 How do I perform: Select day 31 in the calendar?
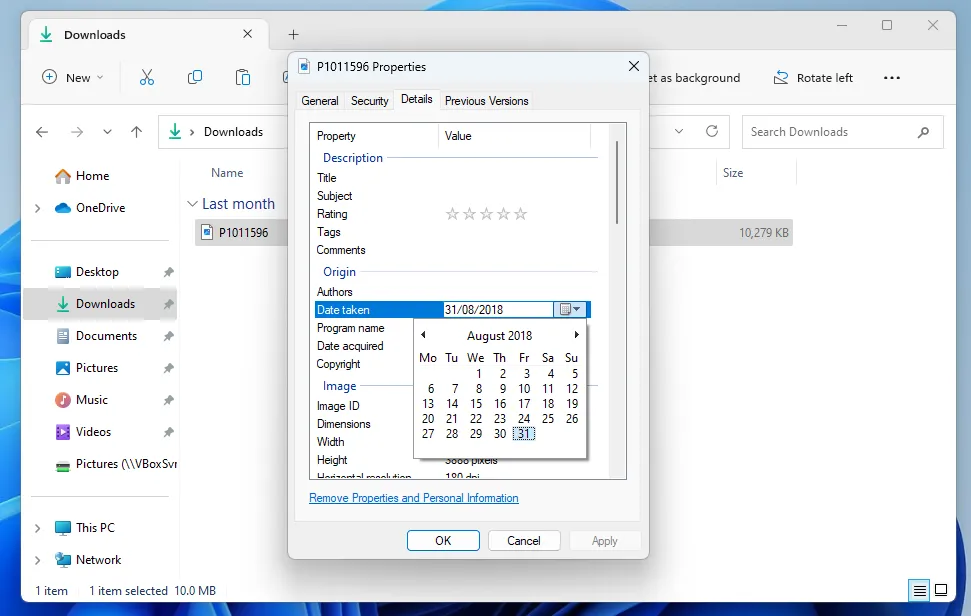point(524,433)
